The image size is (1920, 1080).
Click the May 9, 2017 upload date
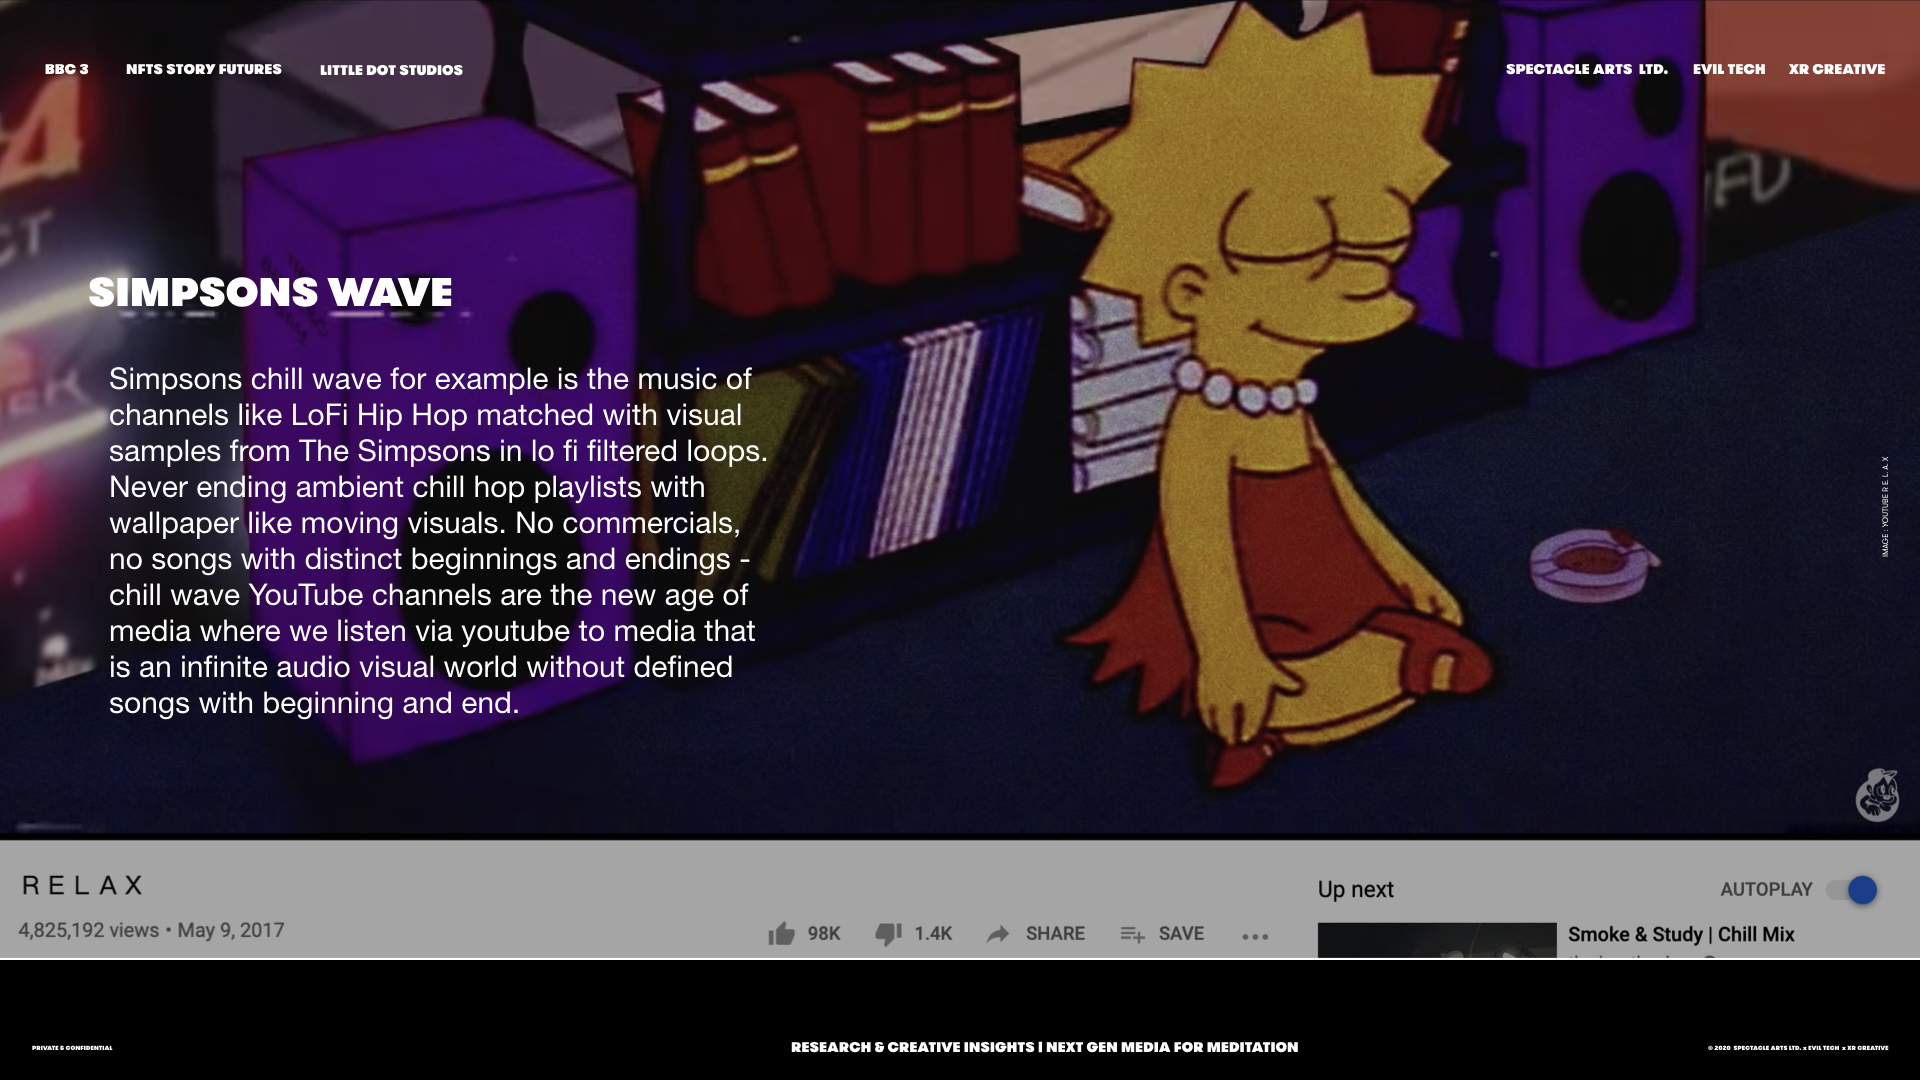pos(231,930)
